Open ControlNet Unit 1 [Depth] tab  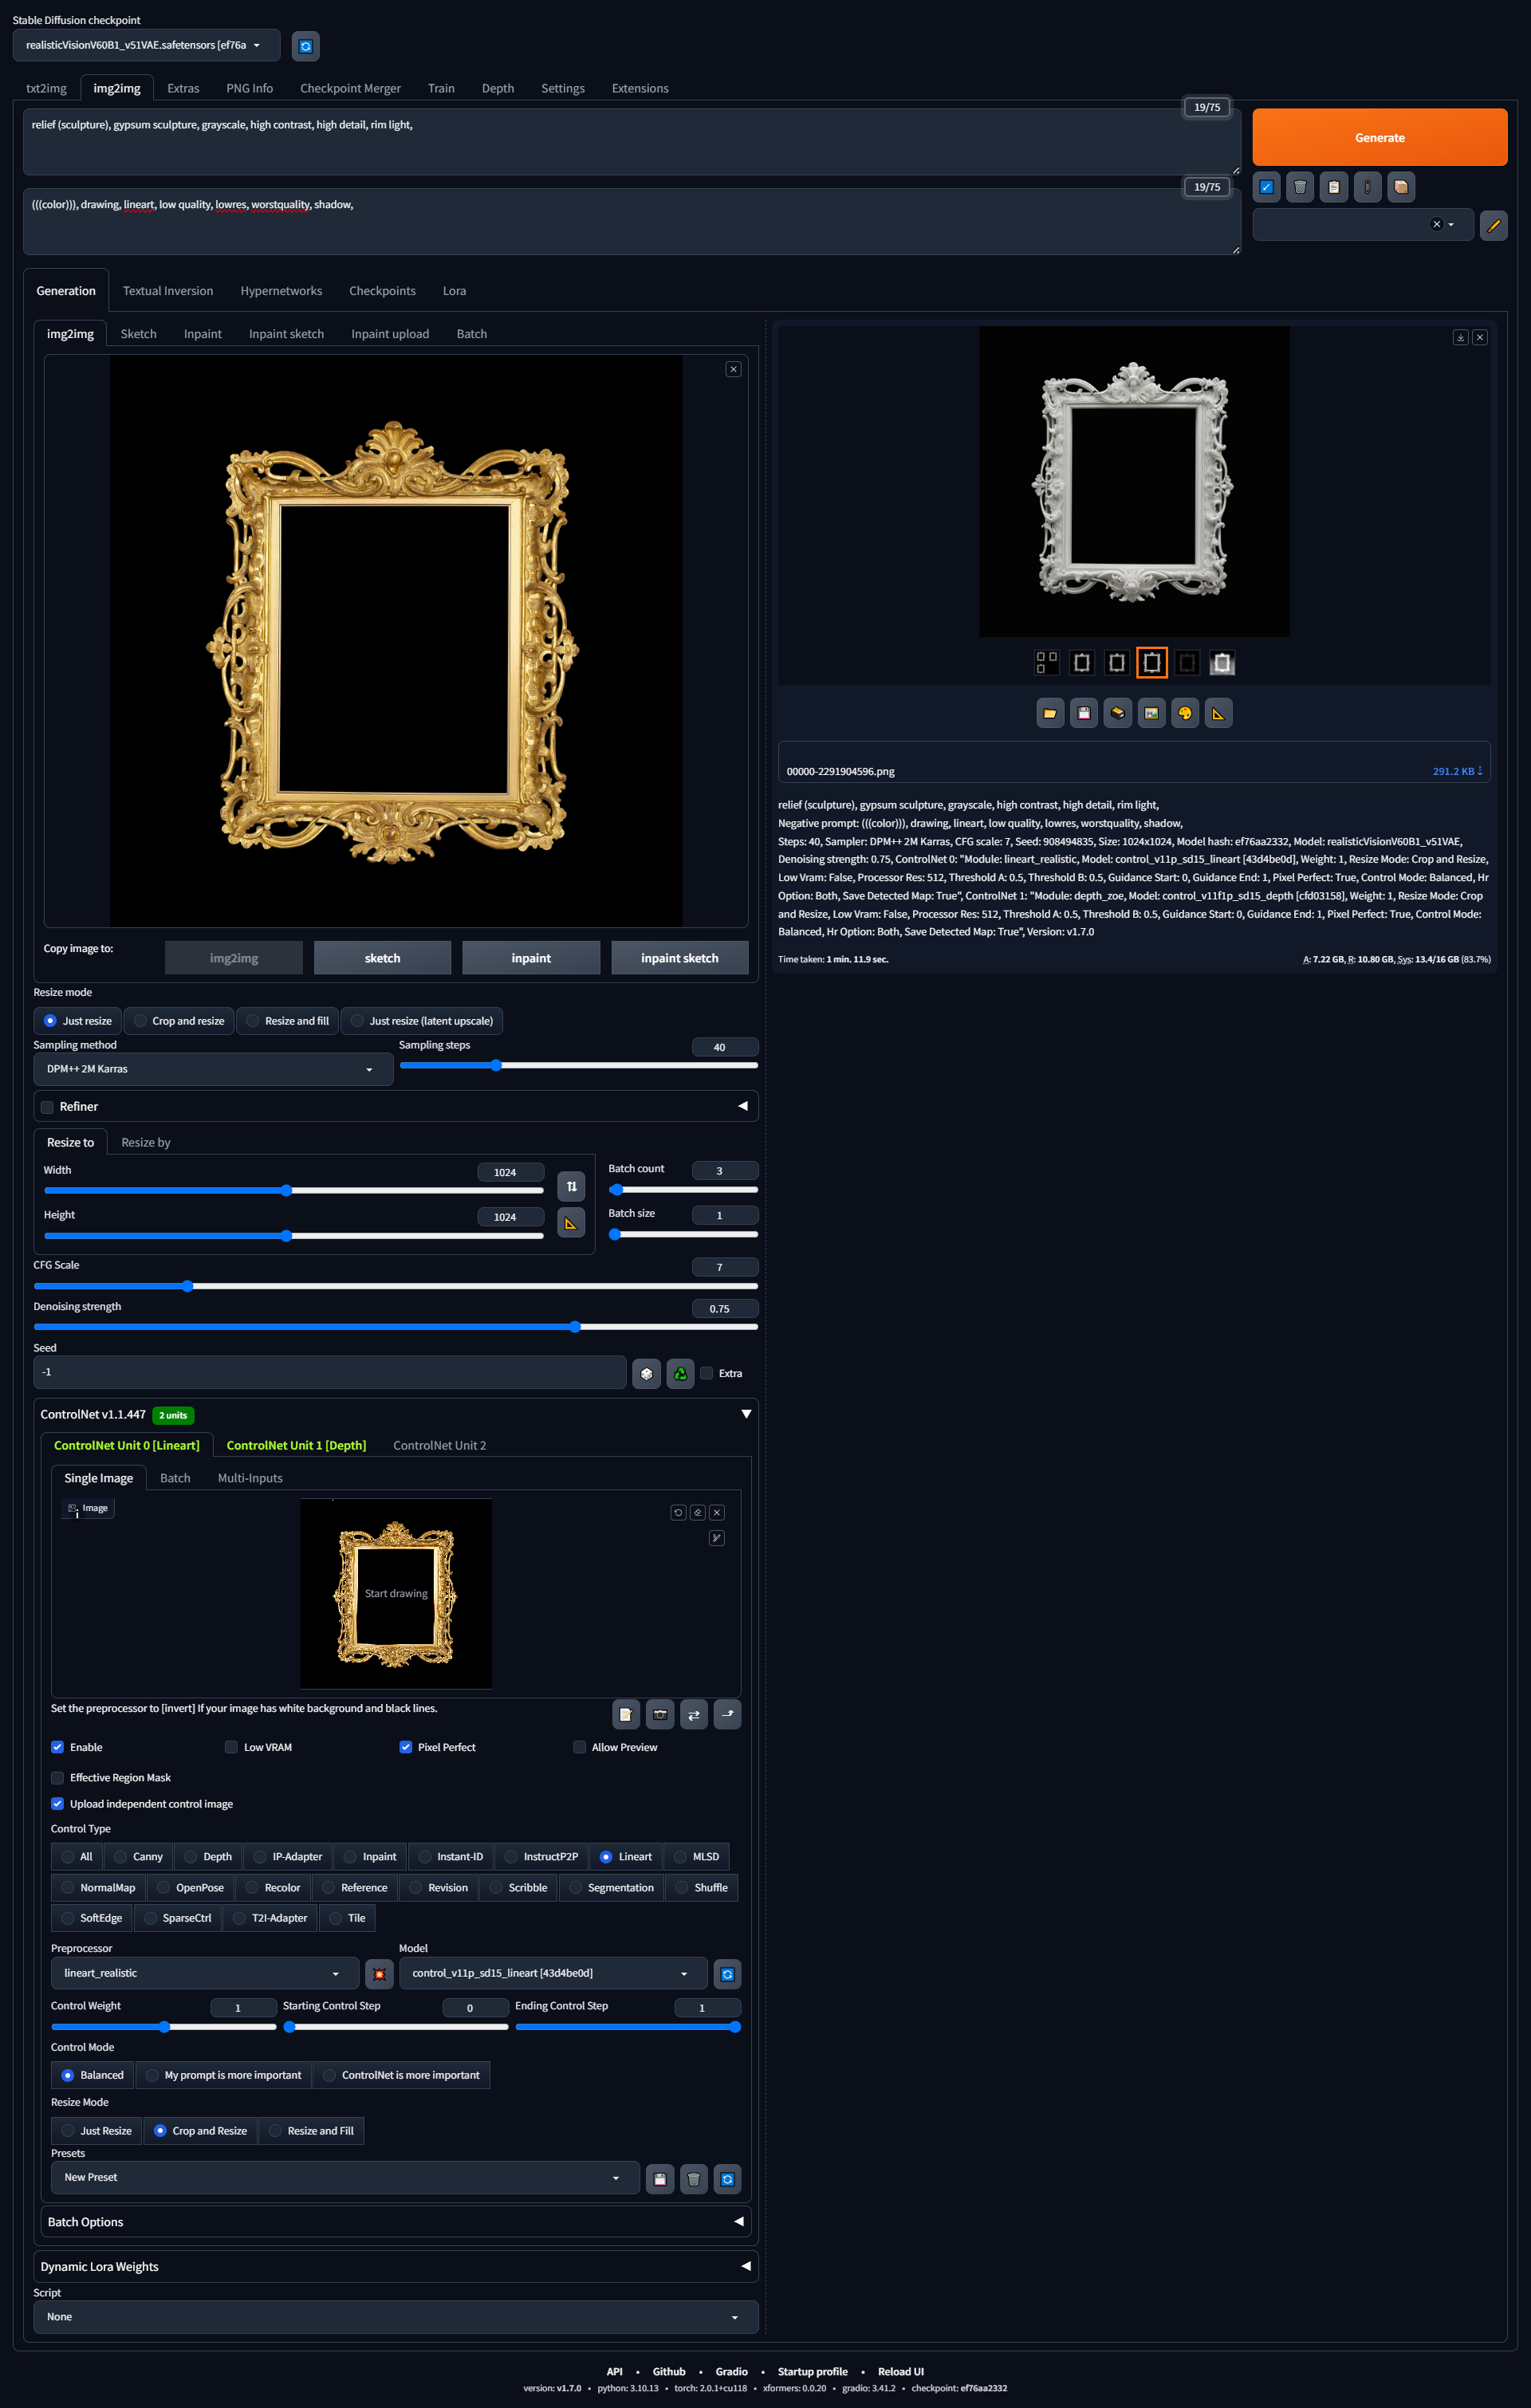[296, 1445]
